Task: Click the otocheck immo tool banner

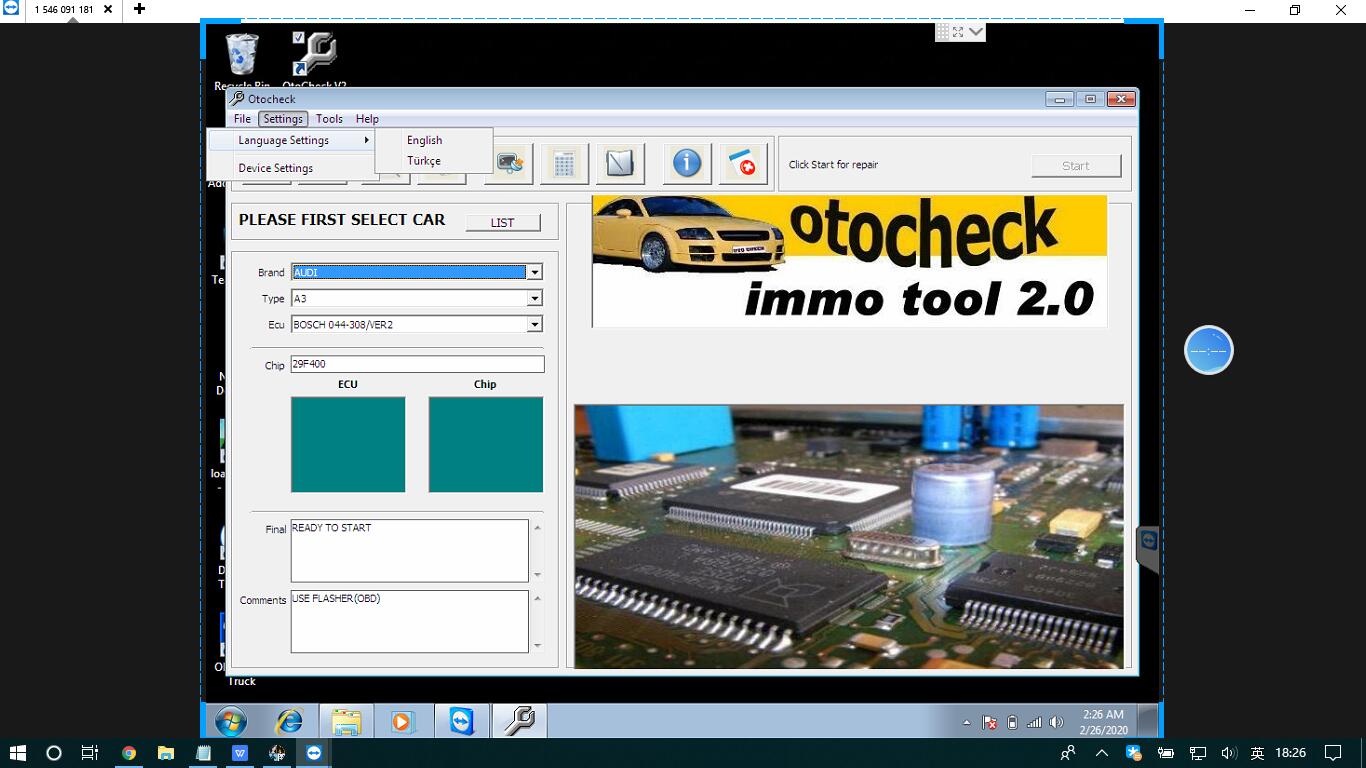Action: (849, 261)
